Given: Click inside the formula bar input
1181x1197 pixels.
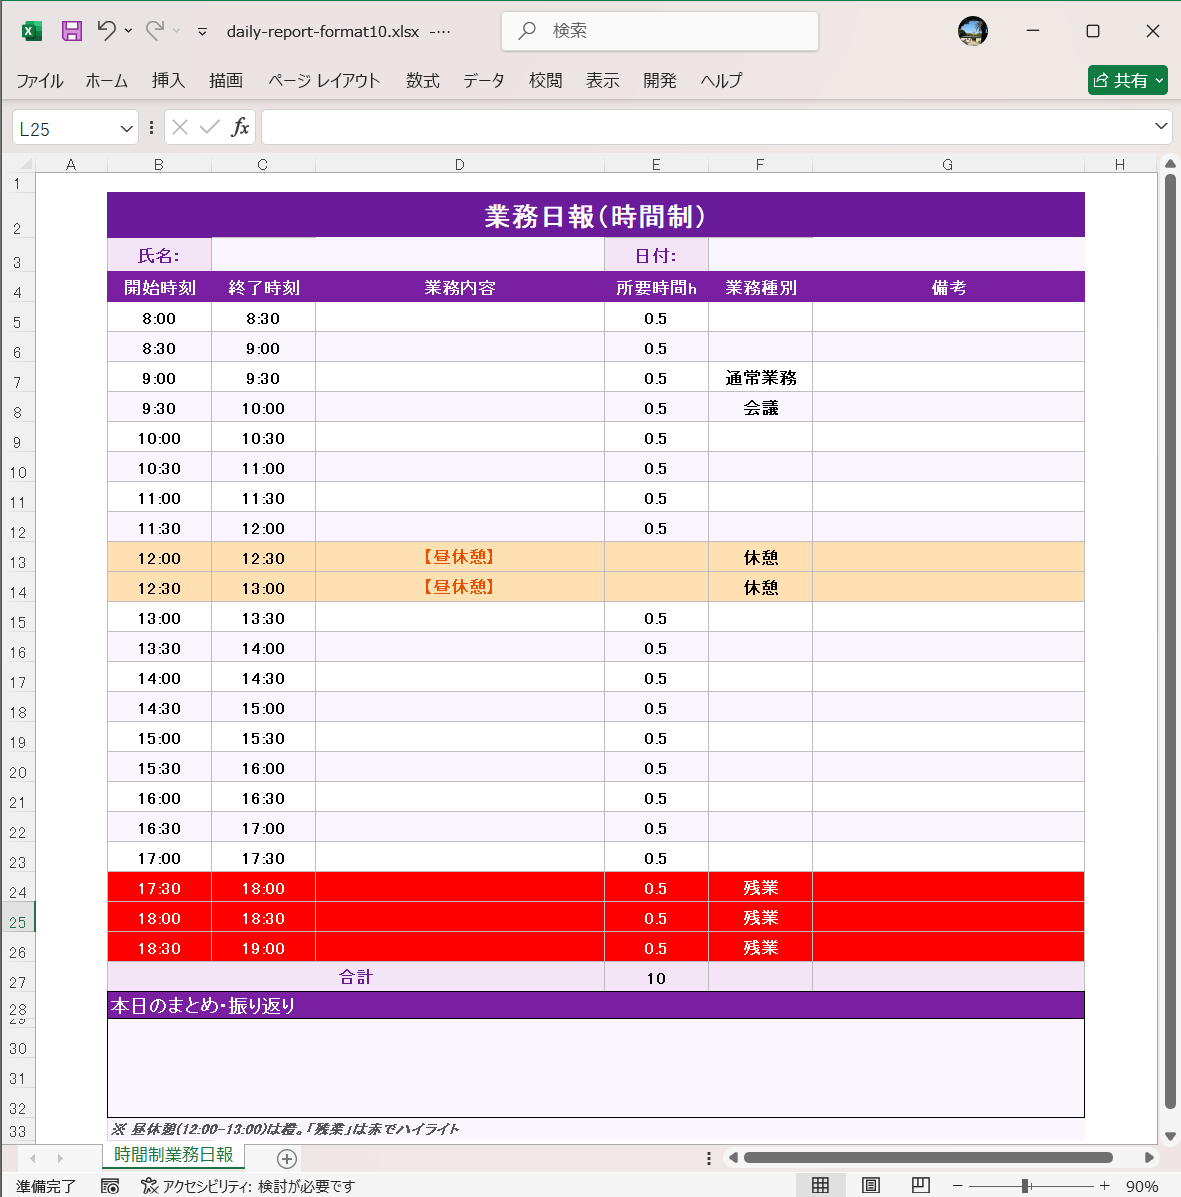Looking at the screenshot, I should click(706, 127).
